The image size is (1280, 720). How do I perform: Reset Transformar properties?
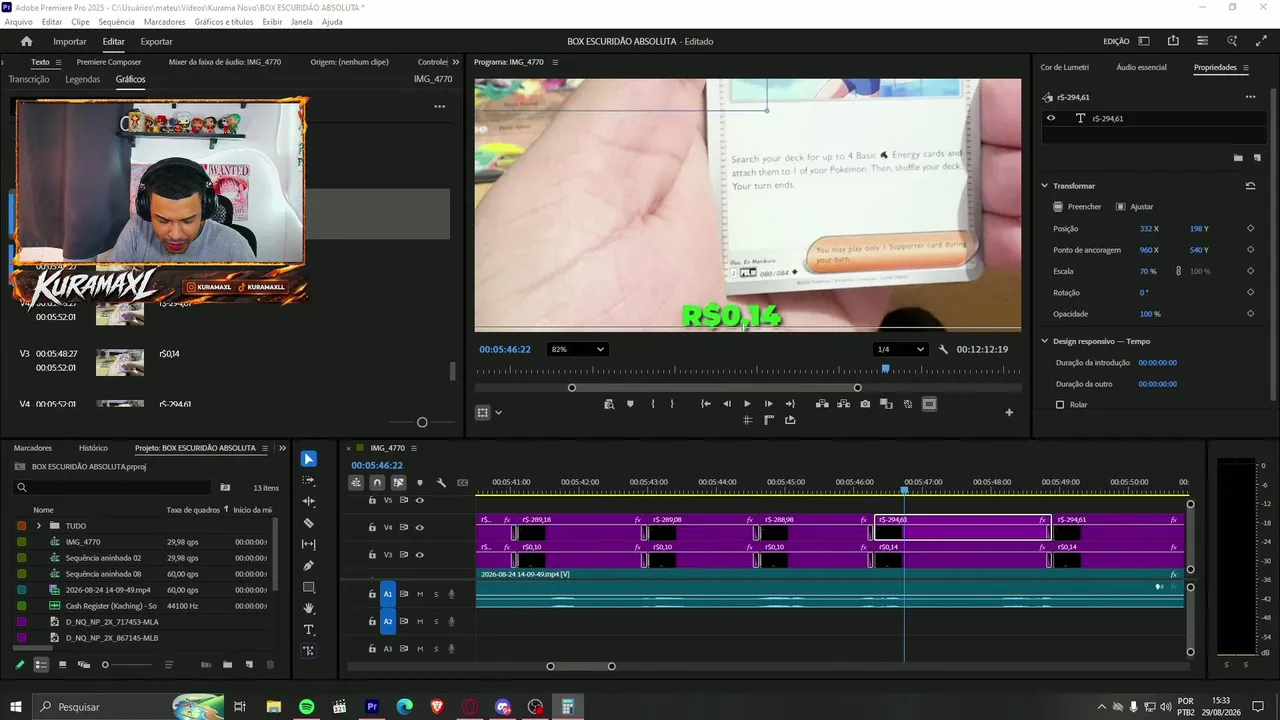pyautogui.click(x=1250, y=186)
